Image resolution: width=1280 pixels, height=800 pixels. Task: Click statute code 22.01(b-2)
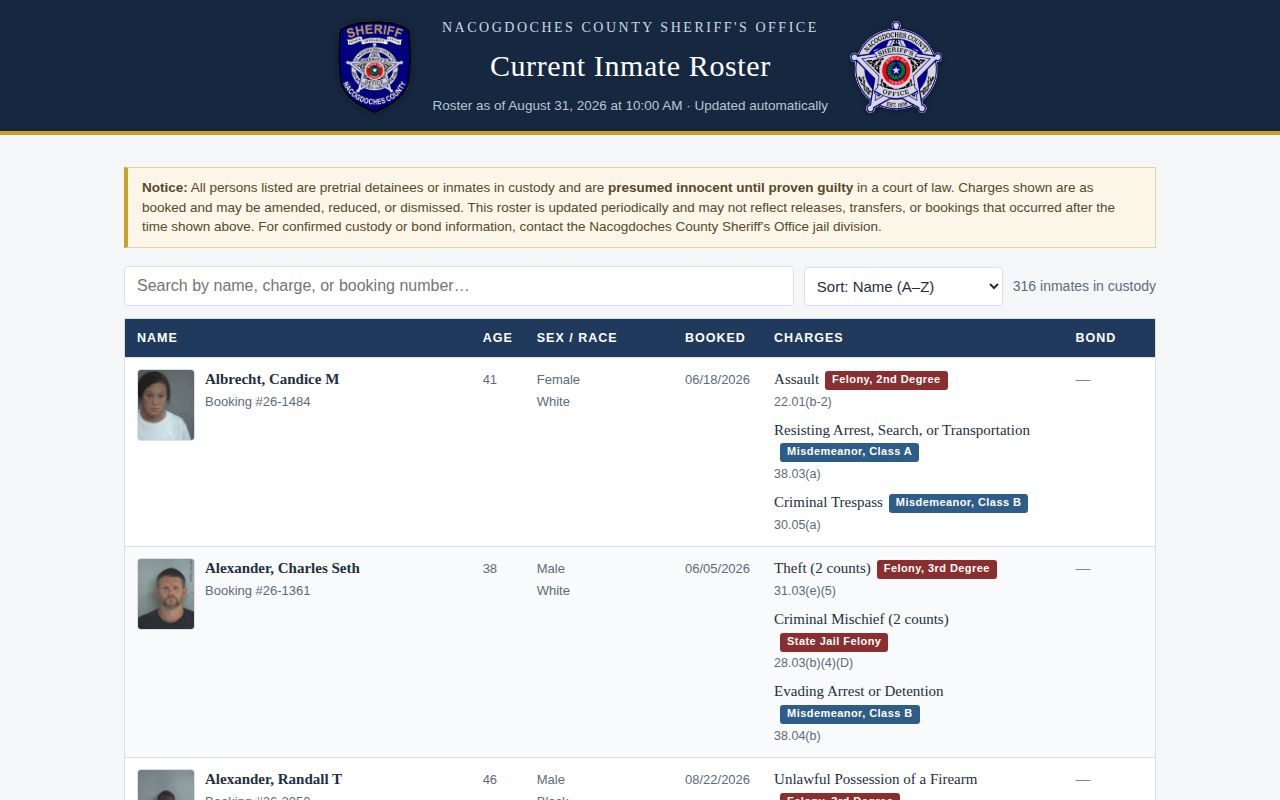click(802, 402)
